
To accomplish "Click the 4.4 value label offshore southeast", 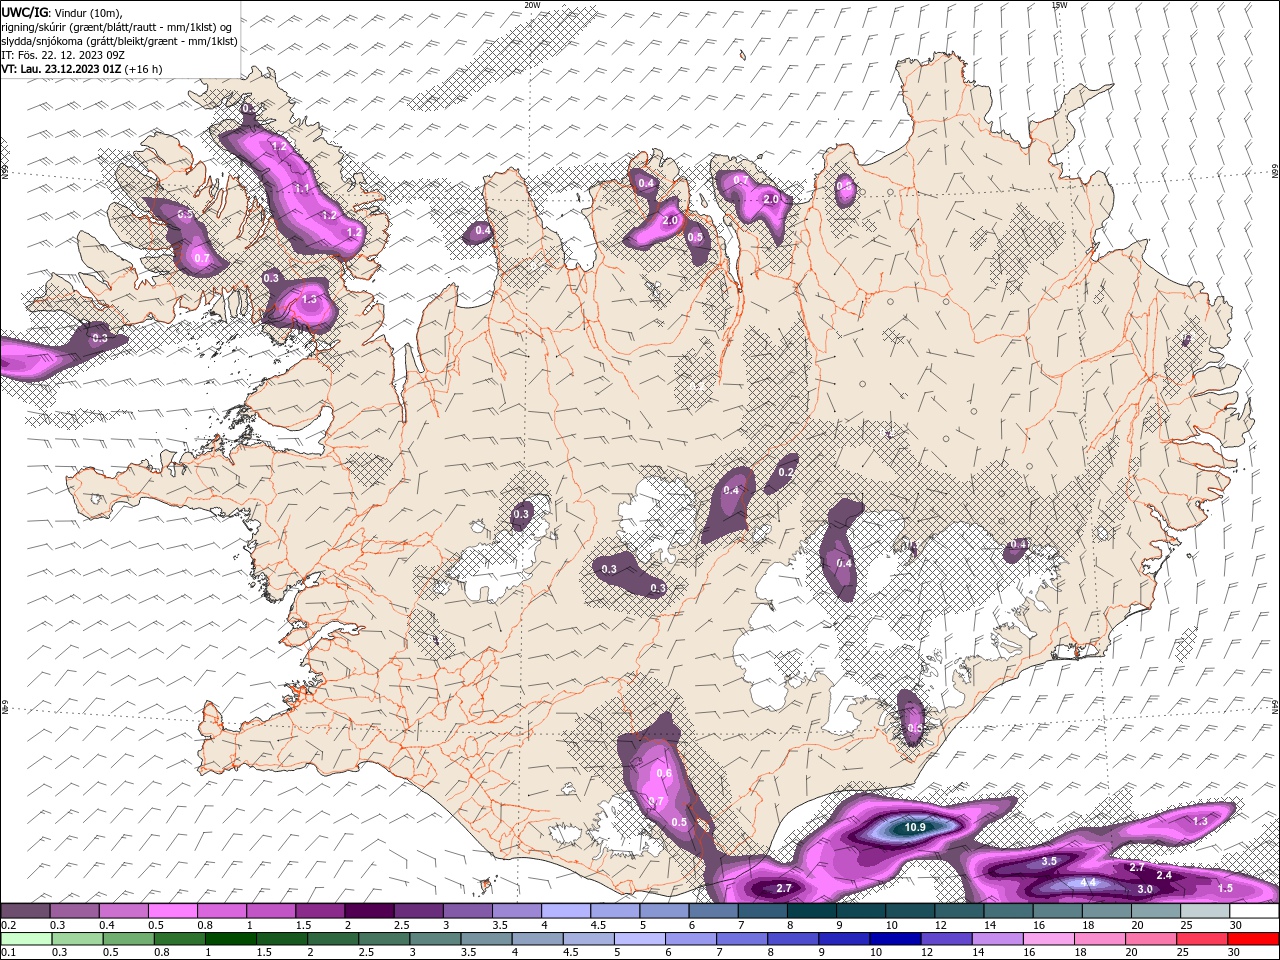I will tap(1089, 882).
